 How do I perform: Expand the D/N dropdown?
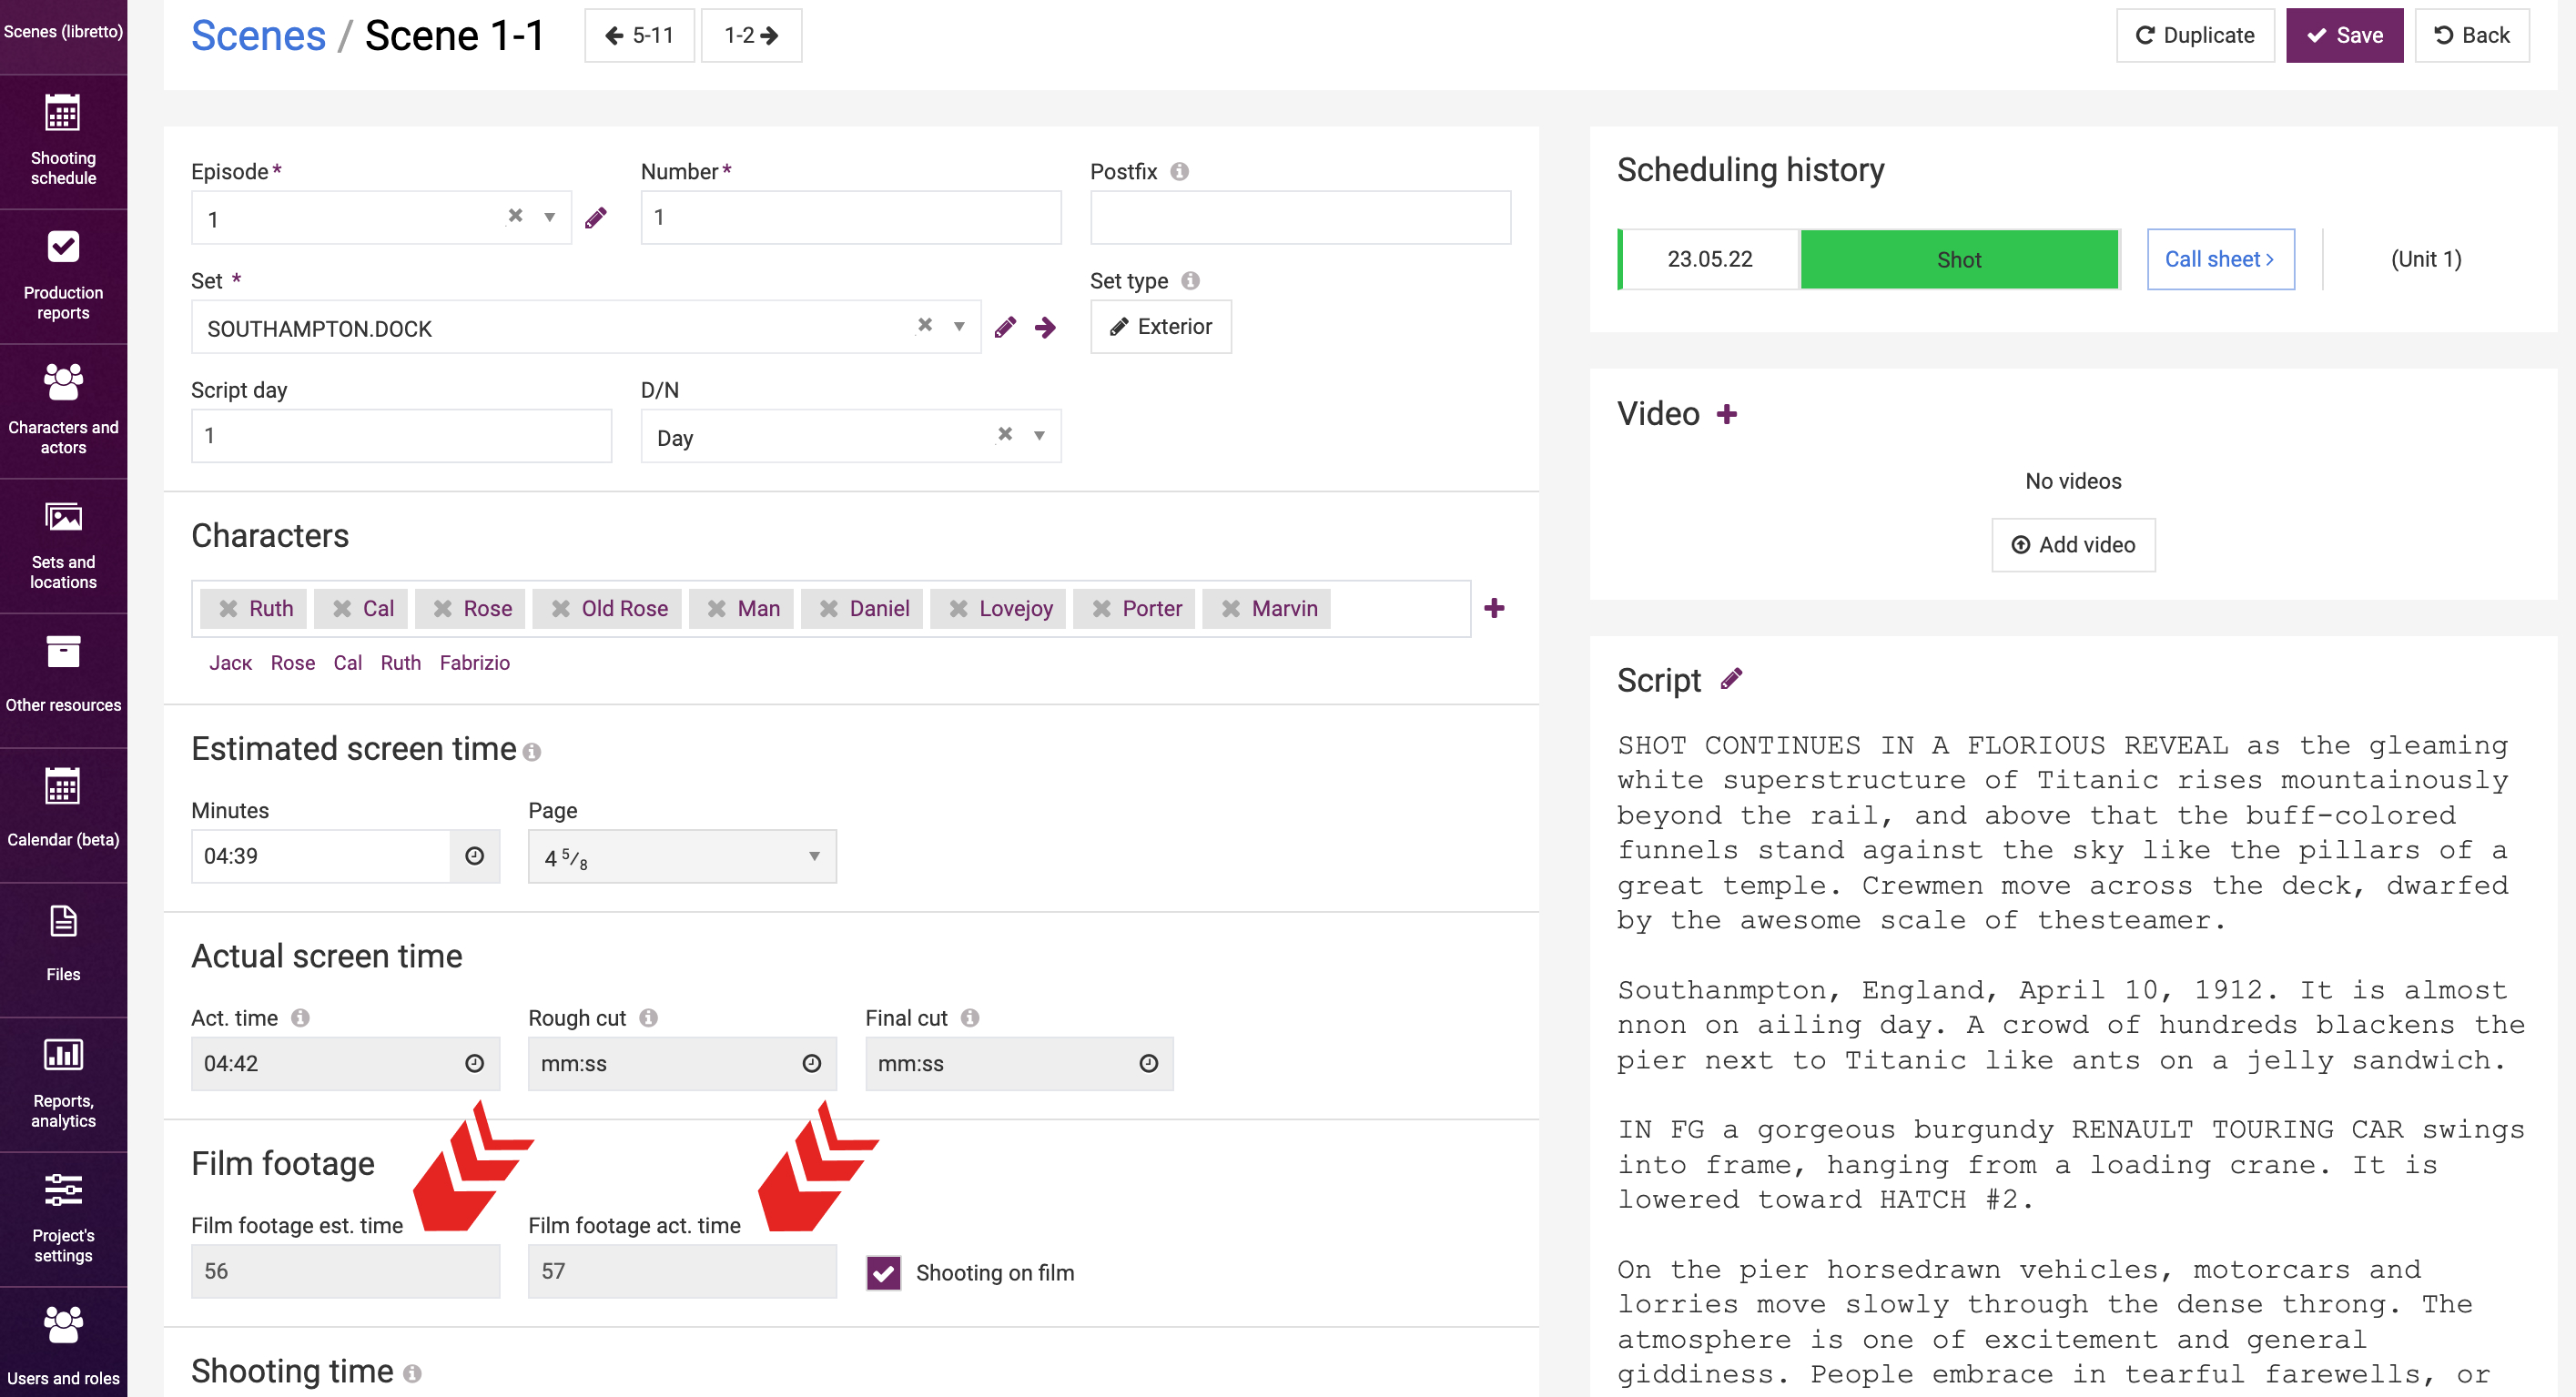tap(1039, 435)
